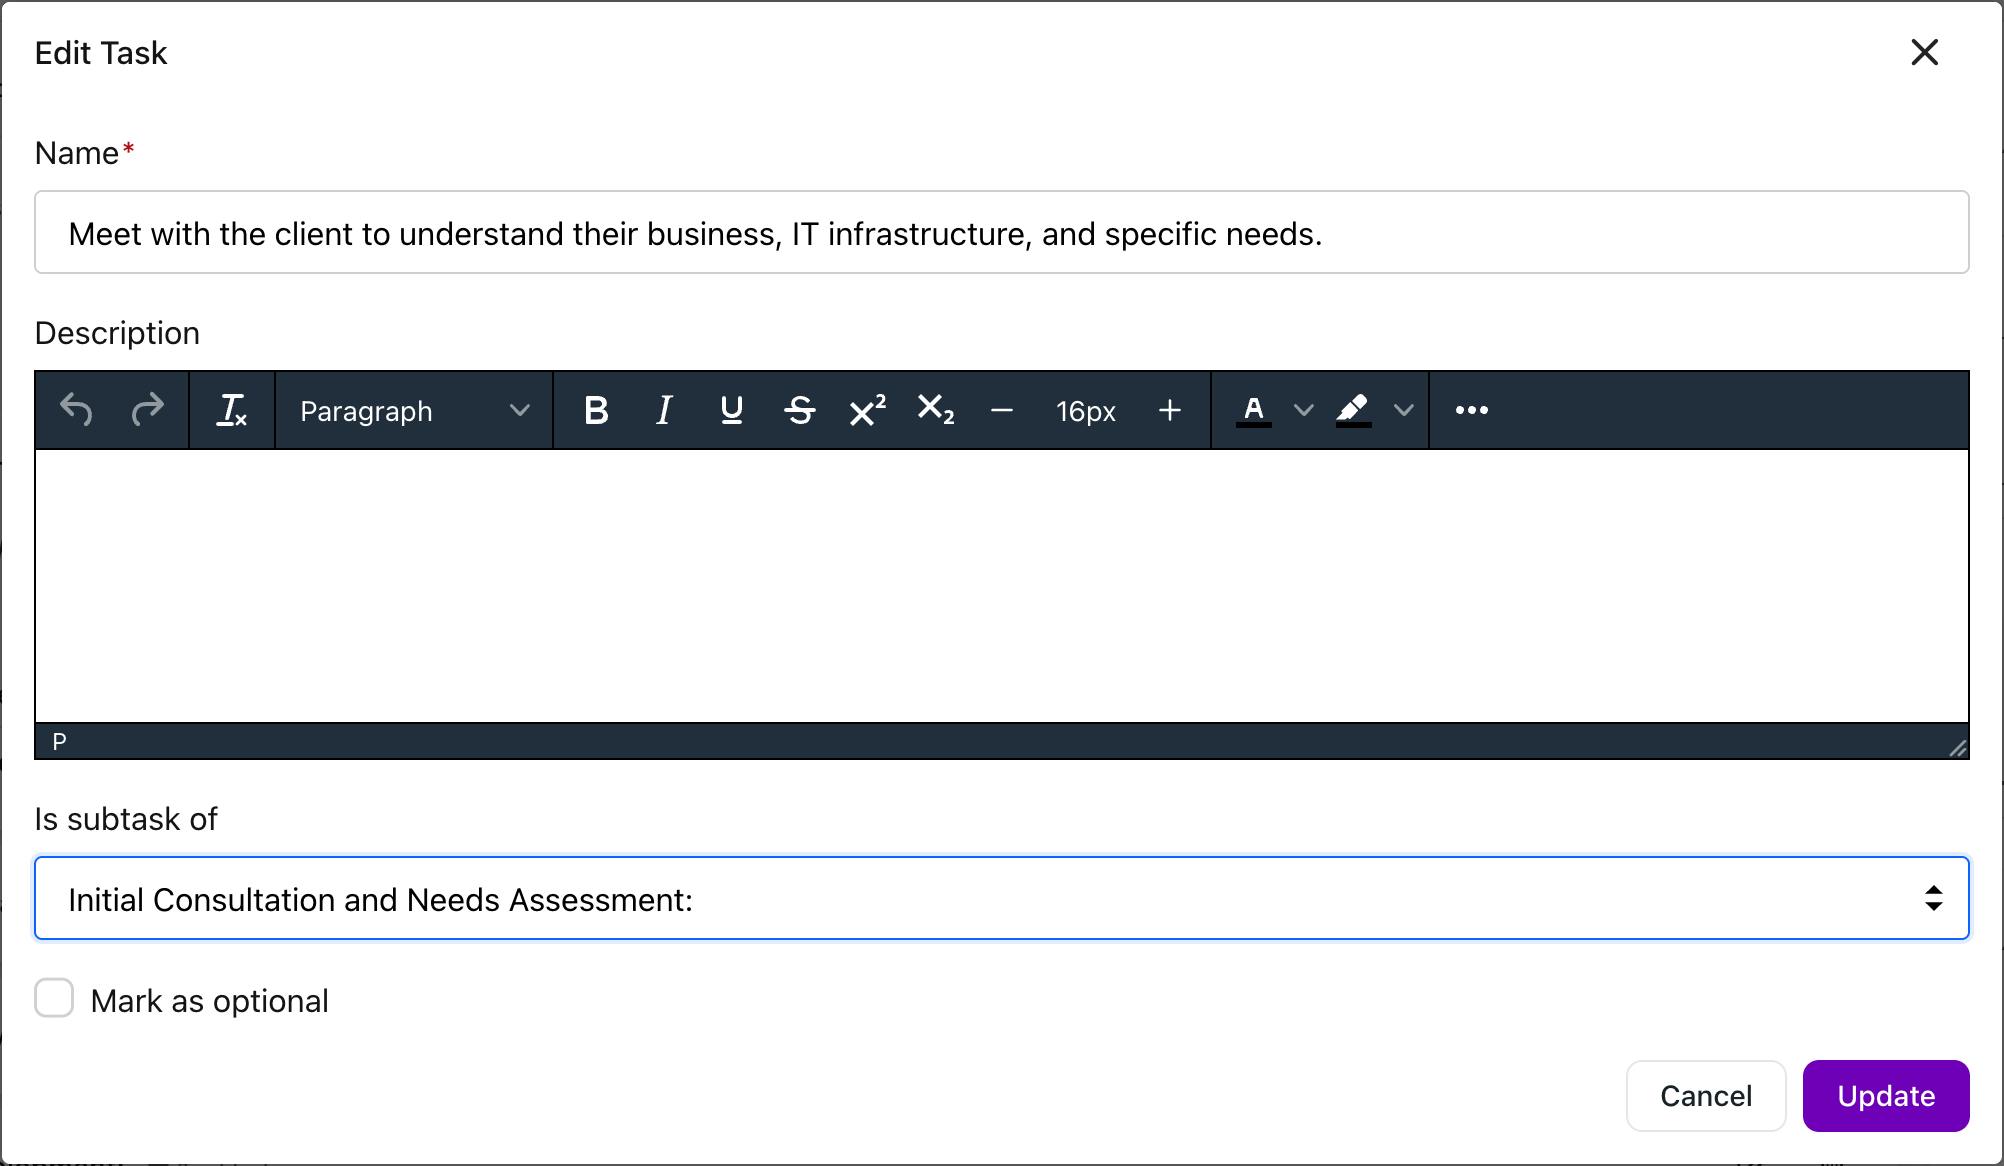
Task: Check the Mark as optional box
Action: (54, 998)
